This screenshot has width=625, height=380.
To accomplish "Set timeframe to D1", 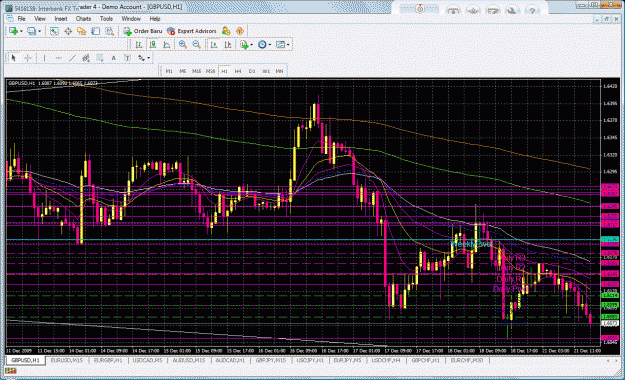I will point(252,71).
